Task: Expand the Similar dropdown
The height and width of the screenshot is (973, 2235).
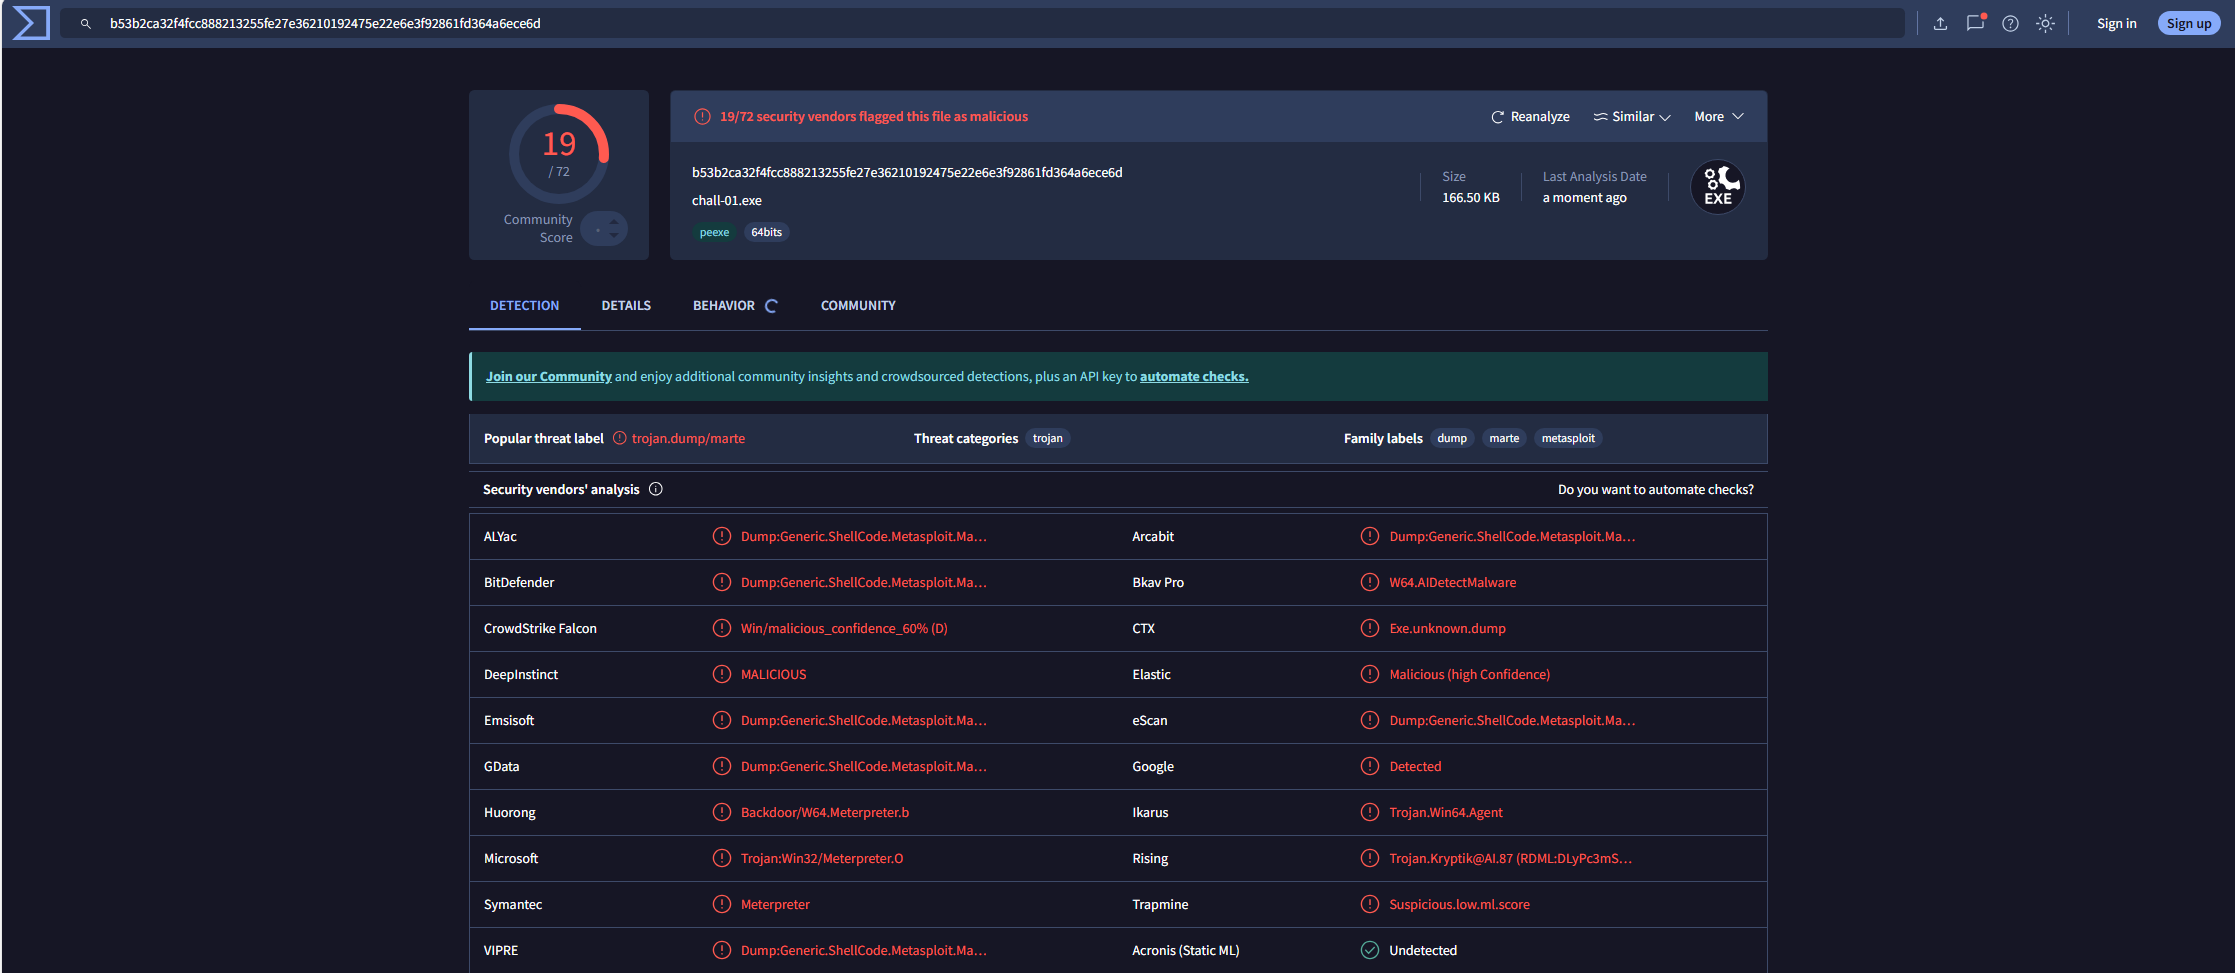Action: pos(1632,117)
